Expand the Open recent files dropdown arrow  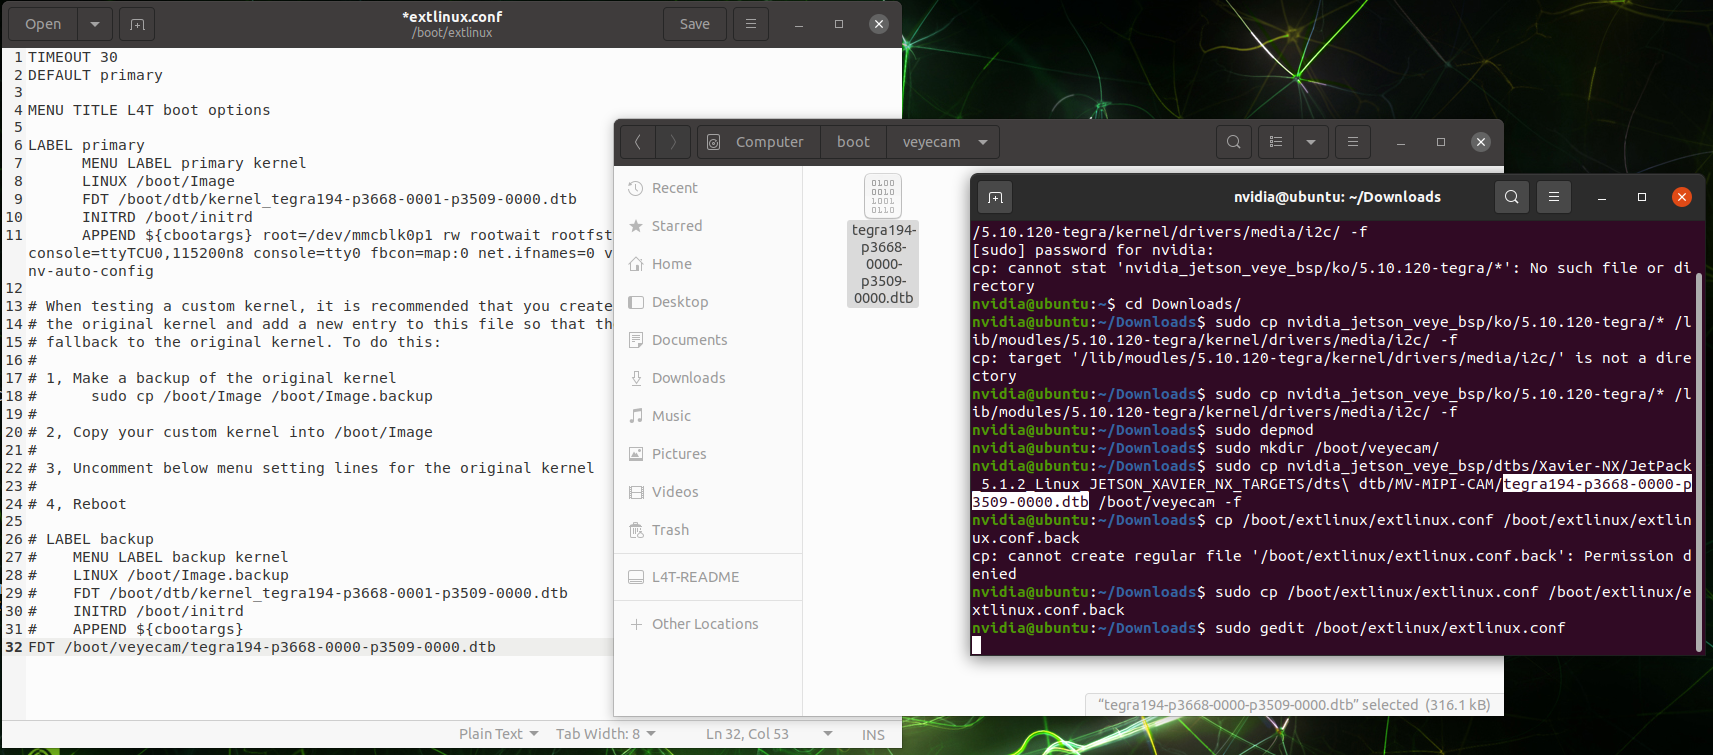(x=94, y=24)
